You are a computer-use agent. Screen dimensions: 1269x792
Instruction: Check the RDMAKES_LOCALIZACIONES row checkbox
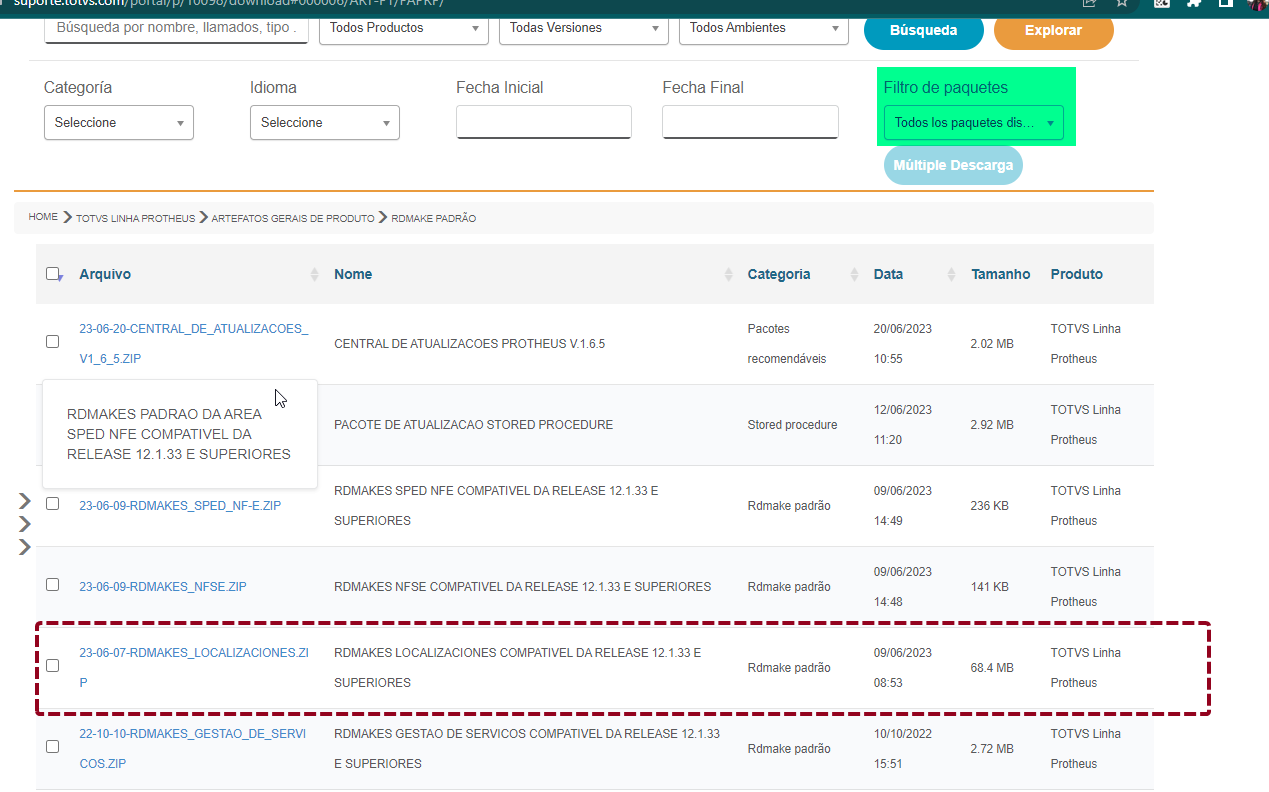52,666
